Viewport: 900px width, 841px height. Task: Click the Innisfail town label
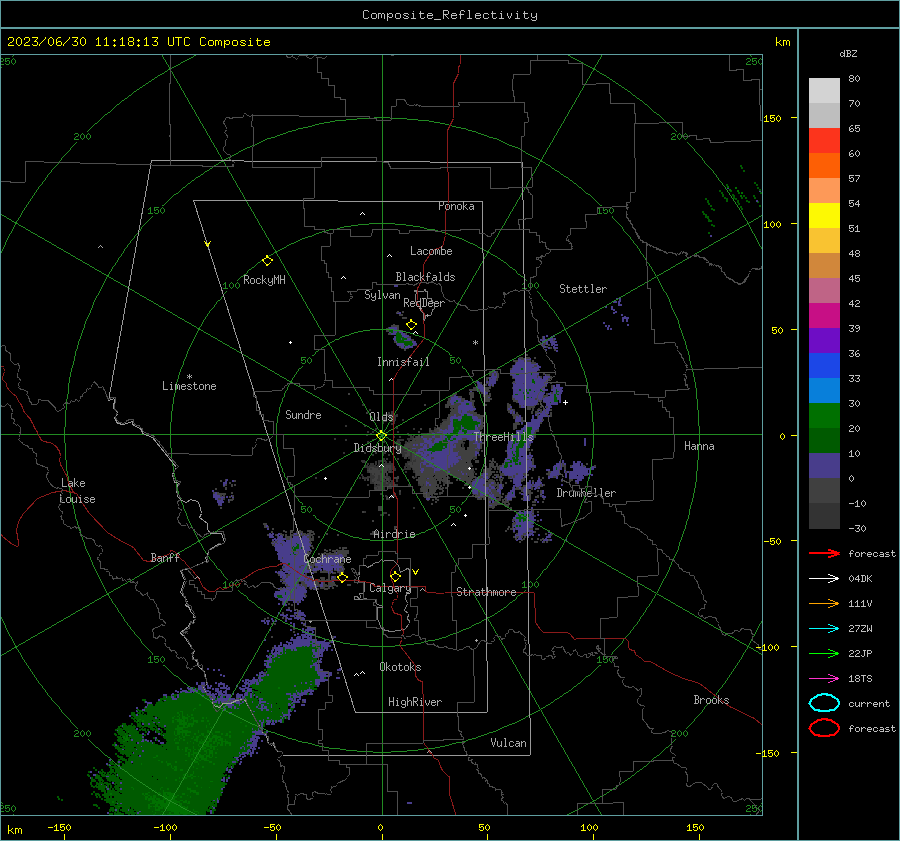403,362
